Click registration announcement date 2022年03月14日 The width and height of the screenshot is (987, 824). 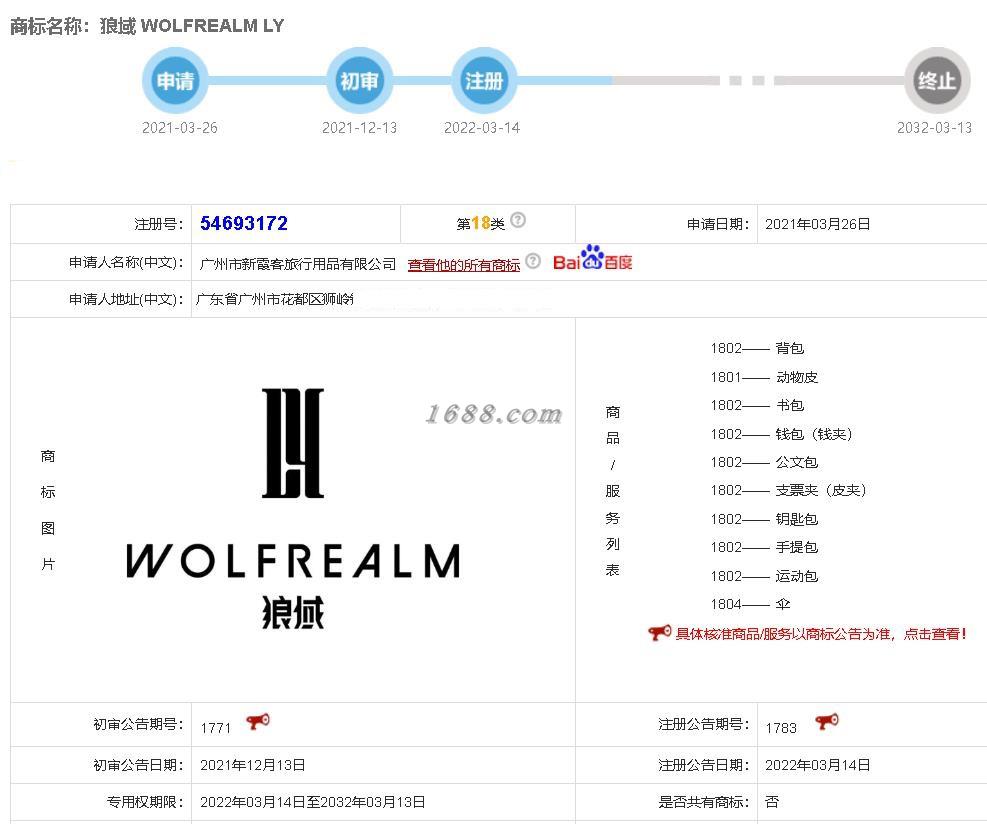tap(818, 765)
